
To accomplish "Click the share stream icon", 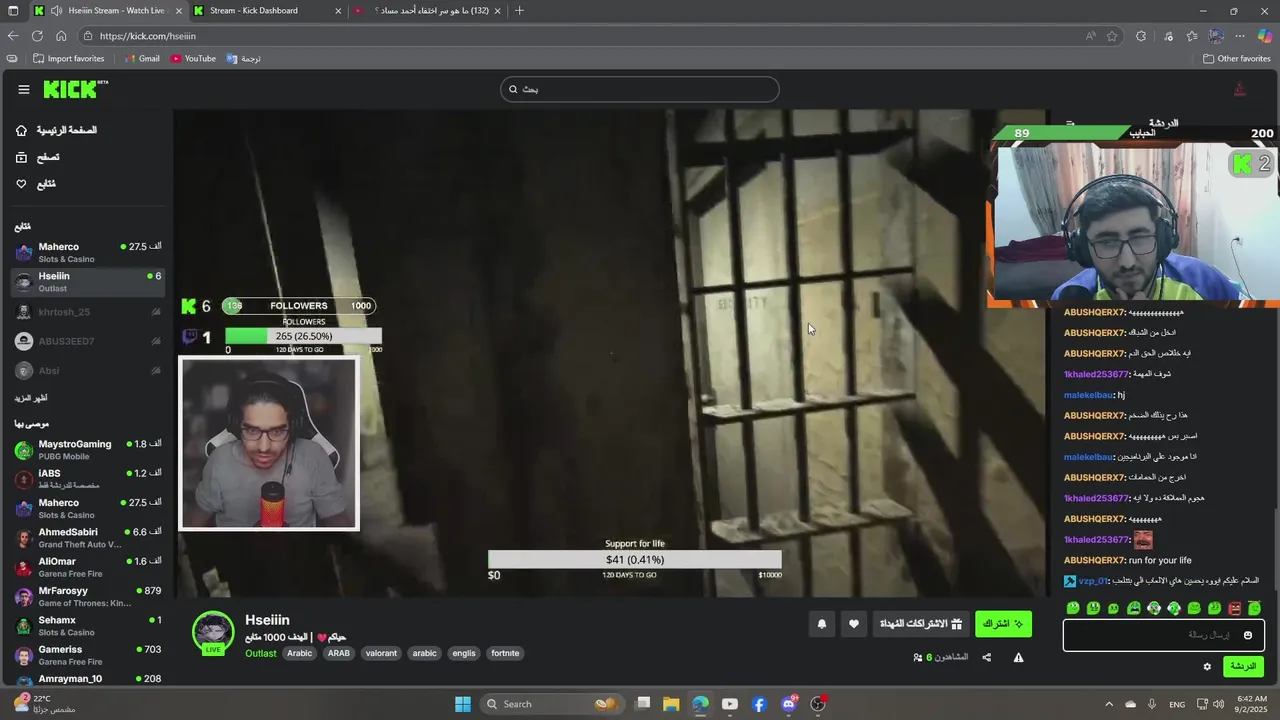I will [x=987, y=658].
